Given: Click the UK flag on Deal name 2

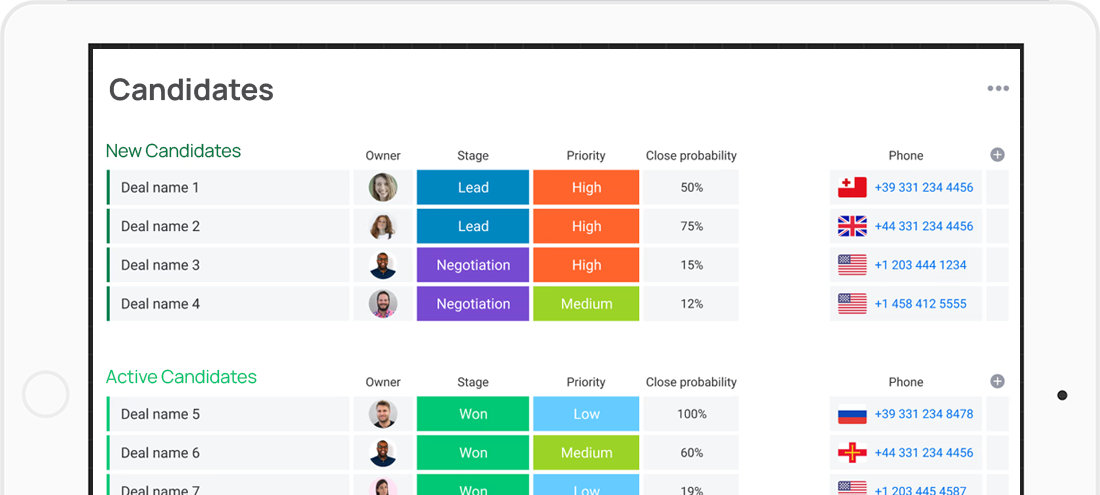Looking at the screenshot, I should tap(852, 226).
